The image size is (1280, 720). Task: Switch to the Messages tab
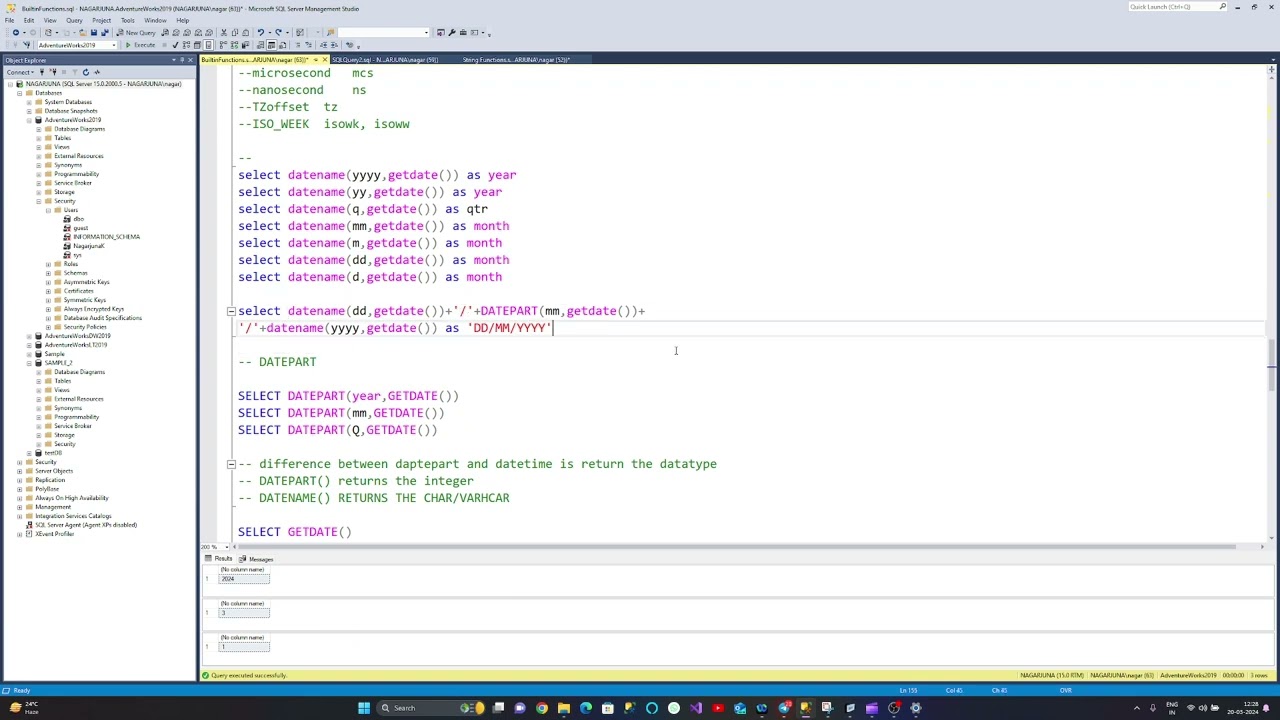coord(256,559)
